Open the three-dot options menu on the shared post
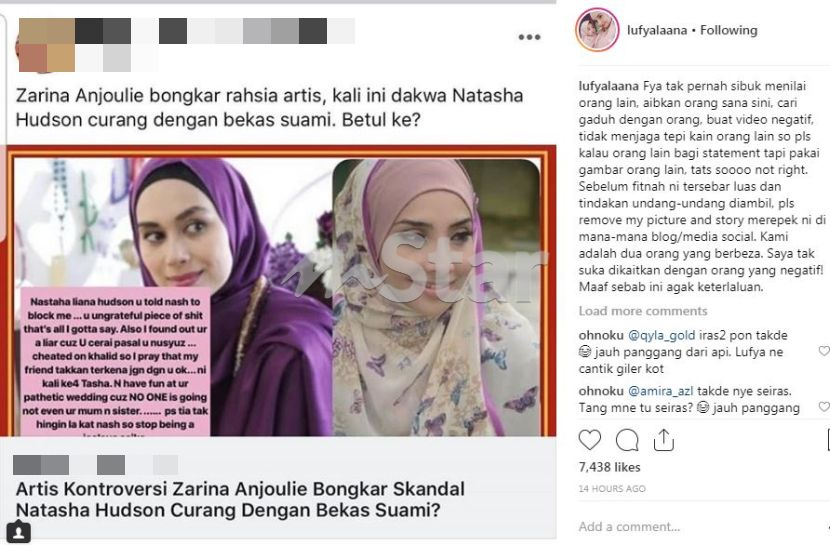 (529, 37)
